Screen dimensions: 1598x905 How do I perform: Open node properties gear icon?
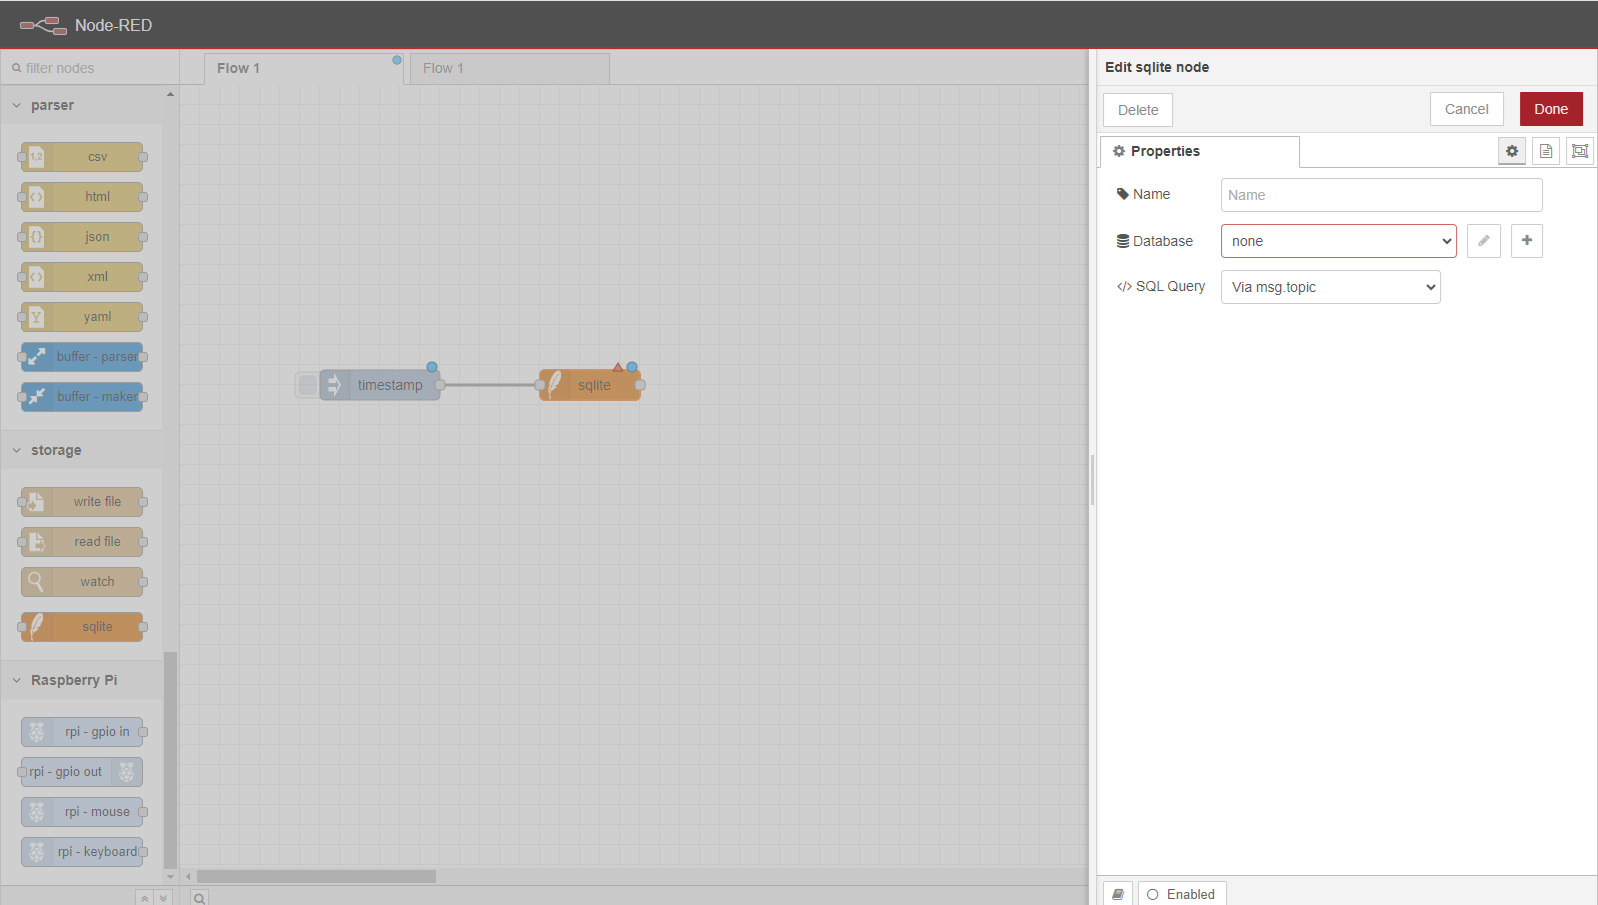[x=1512, y=151]
